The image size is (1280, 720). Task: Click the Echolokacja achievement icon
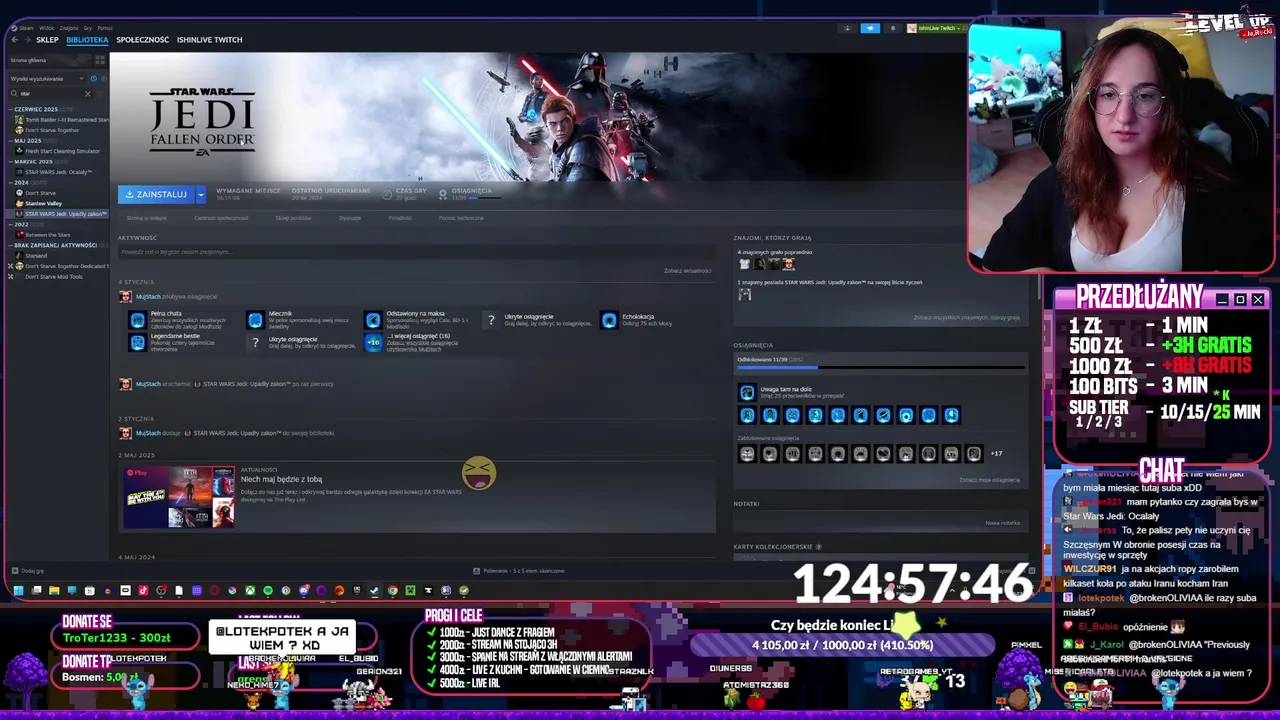pos(609,320)
